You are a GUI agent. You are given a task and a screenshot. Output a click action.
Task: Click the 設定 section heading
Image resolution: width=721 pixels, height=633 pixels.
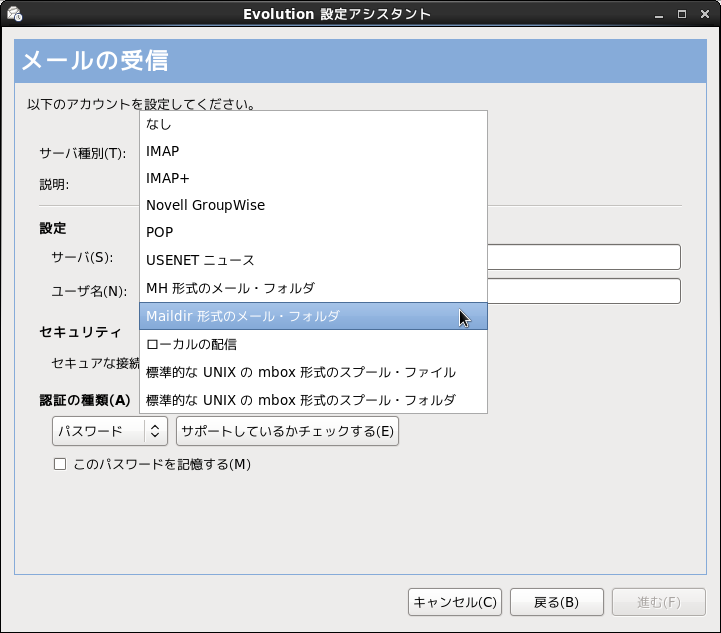point(53,228)
